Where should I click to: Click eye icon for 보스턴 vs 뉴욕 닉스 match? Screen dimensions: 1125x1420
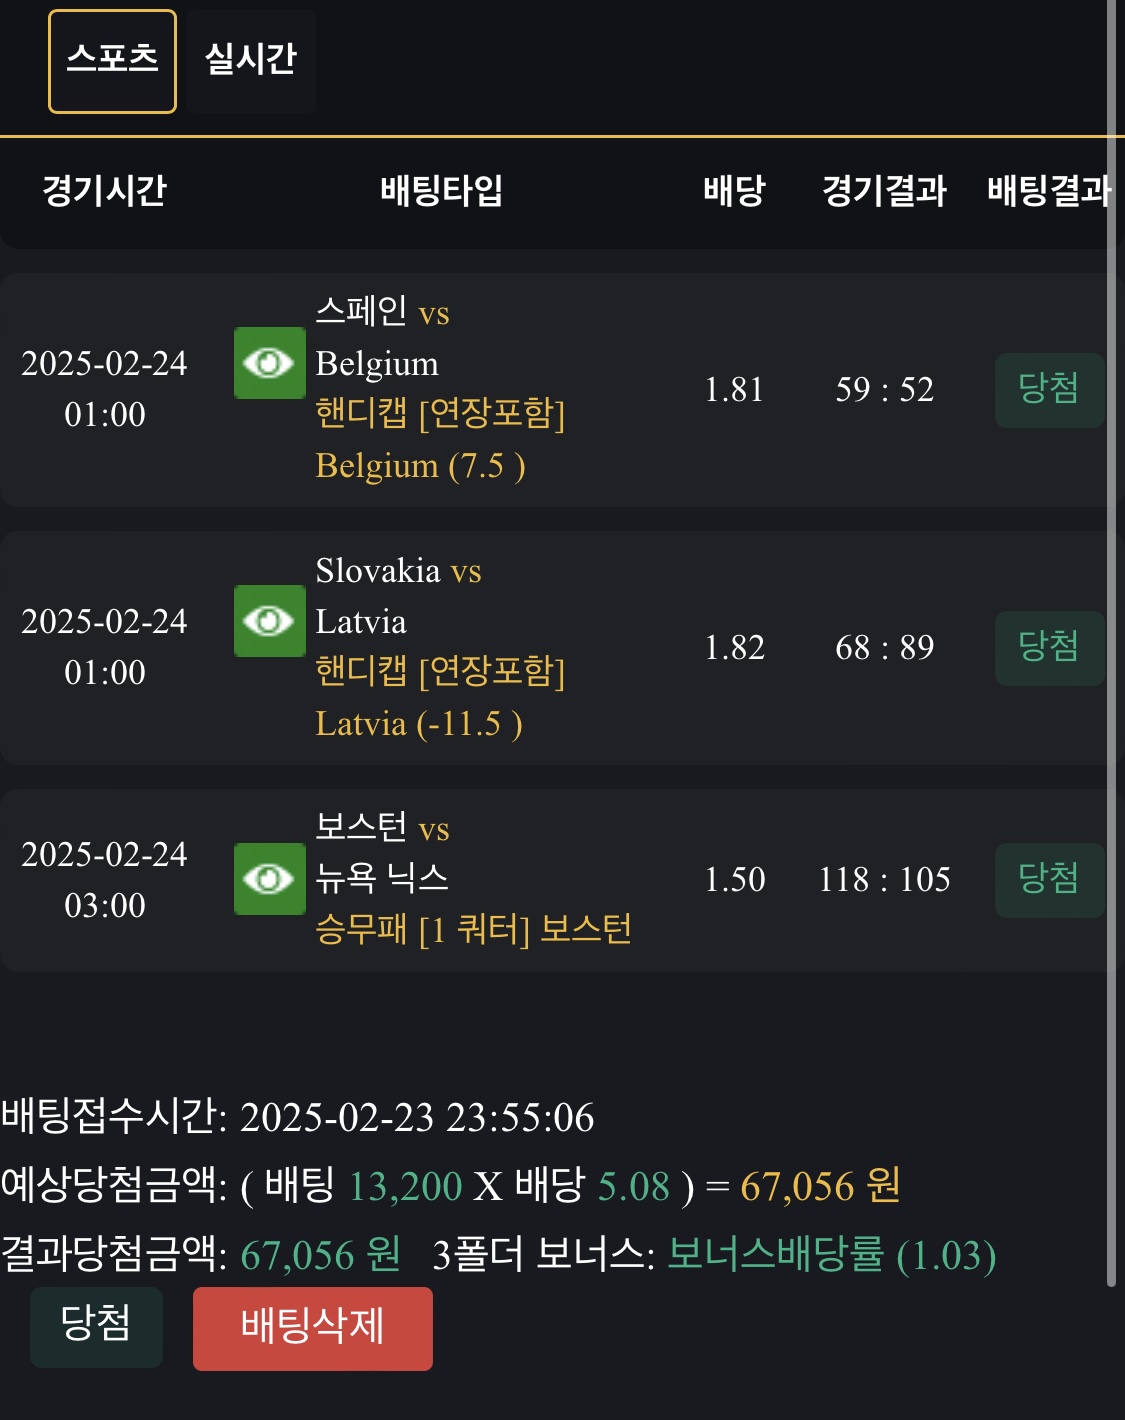[x=269, y=879]
